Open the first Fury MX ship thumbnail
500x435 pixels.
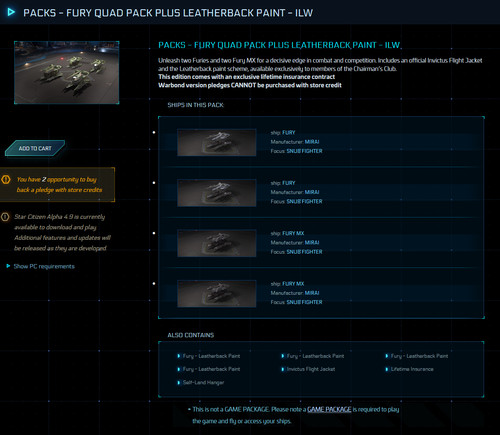tap(217, 243)
